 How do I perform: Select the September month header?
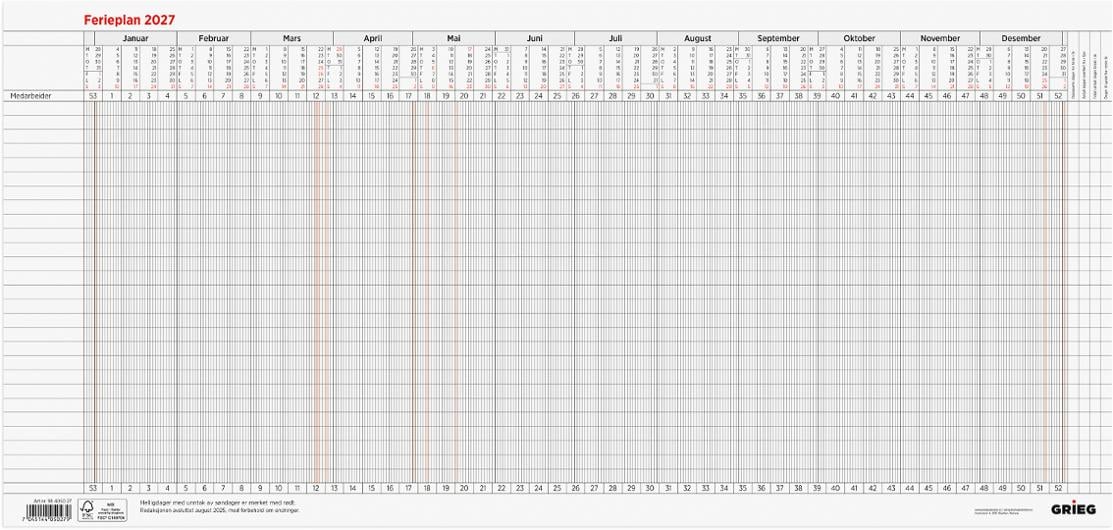click(x=779, y=38)
